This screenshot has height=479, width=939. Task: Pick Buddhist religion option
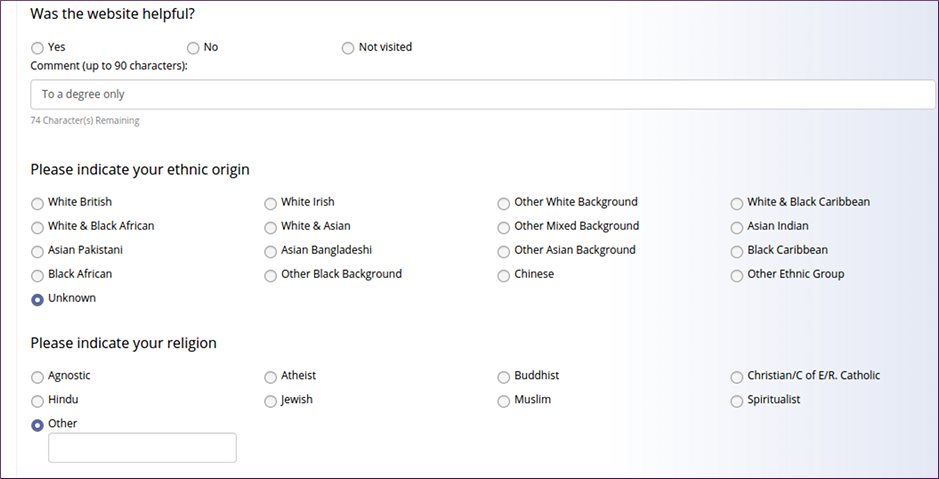(x=504, y=377)
